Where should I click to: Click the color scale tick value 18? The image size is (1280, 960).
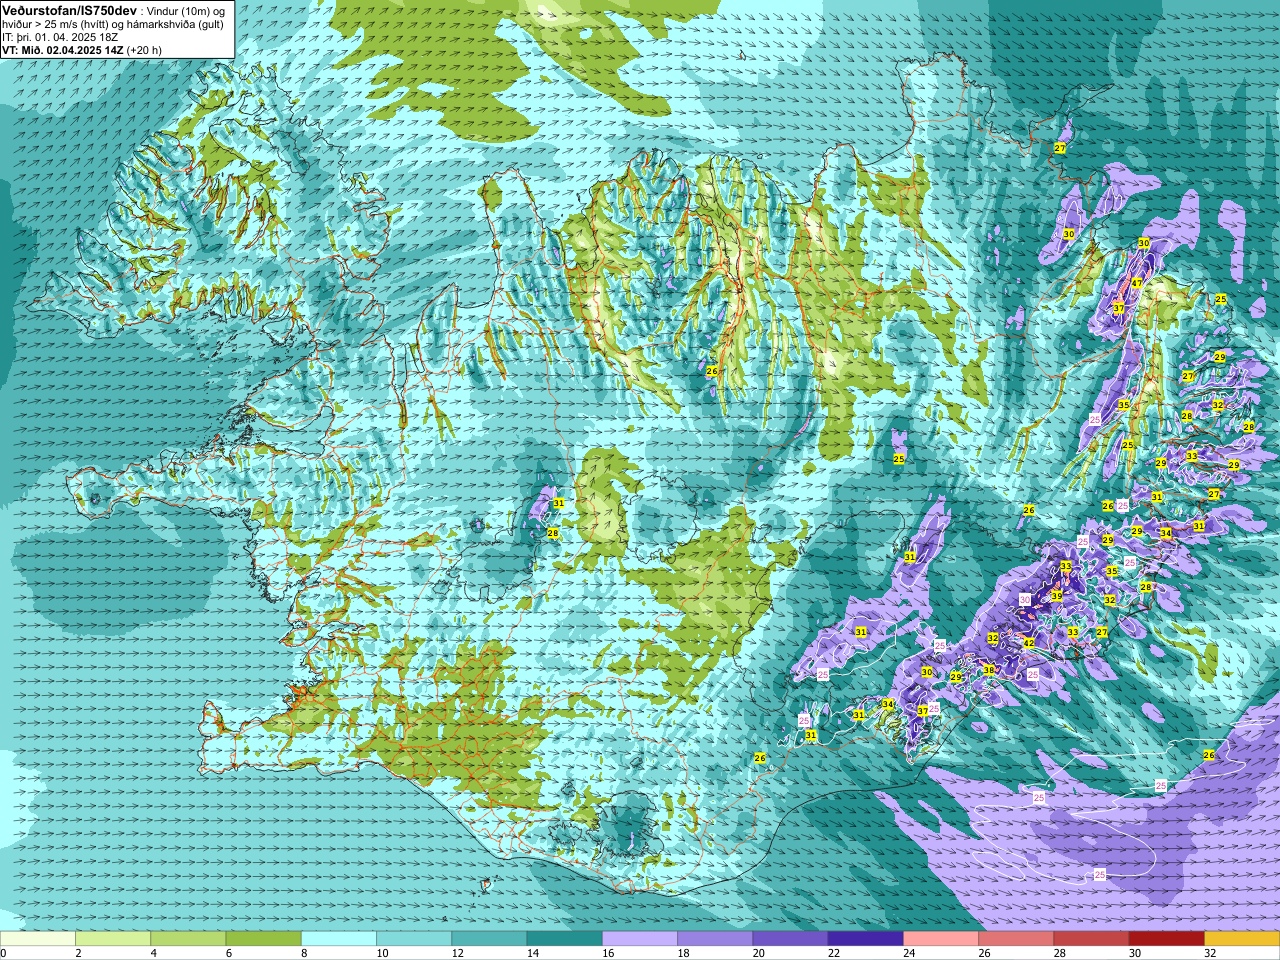click(683, 953)
